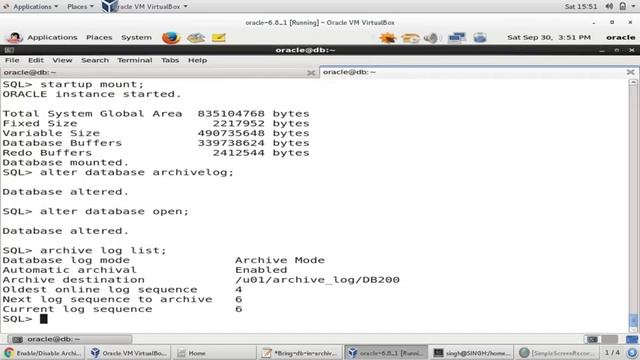Image resolution: width=640 pixels, height=360 pixels.
Task: Open the terminal Tabs menu
Action: coord(170,60)
